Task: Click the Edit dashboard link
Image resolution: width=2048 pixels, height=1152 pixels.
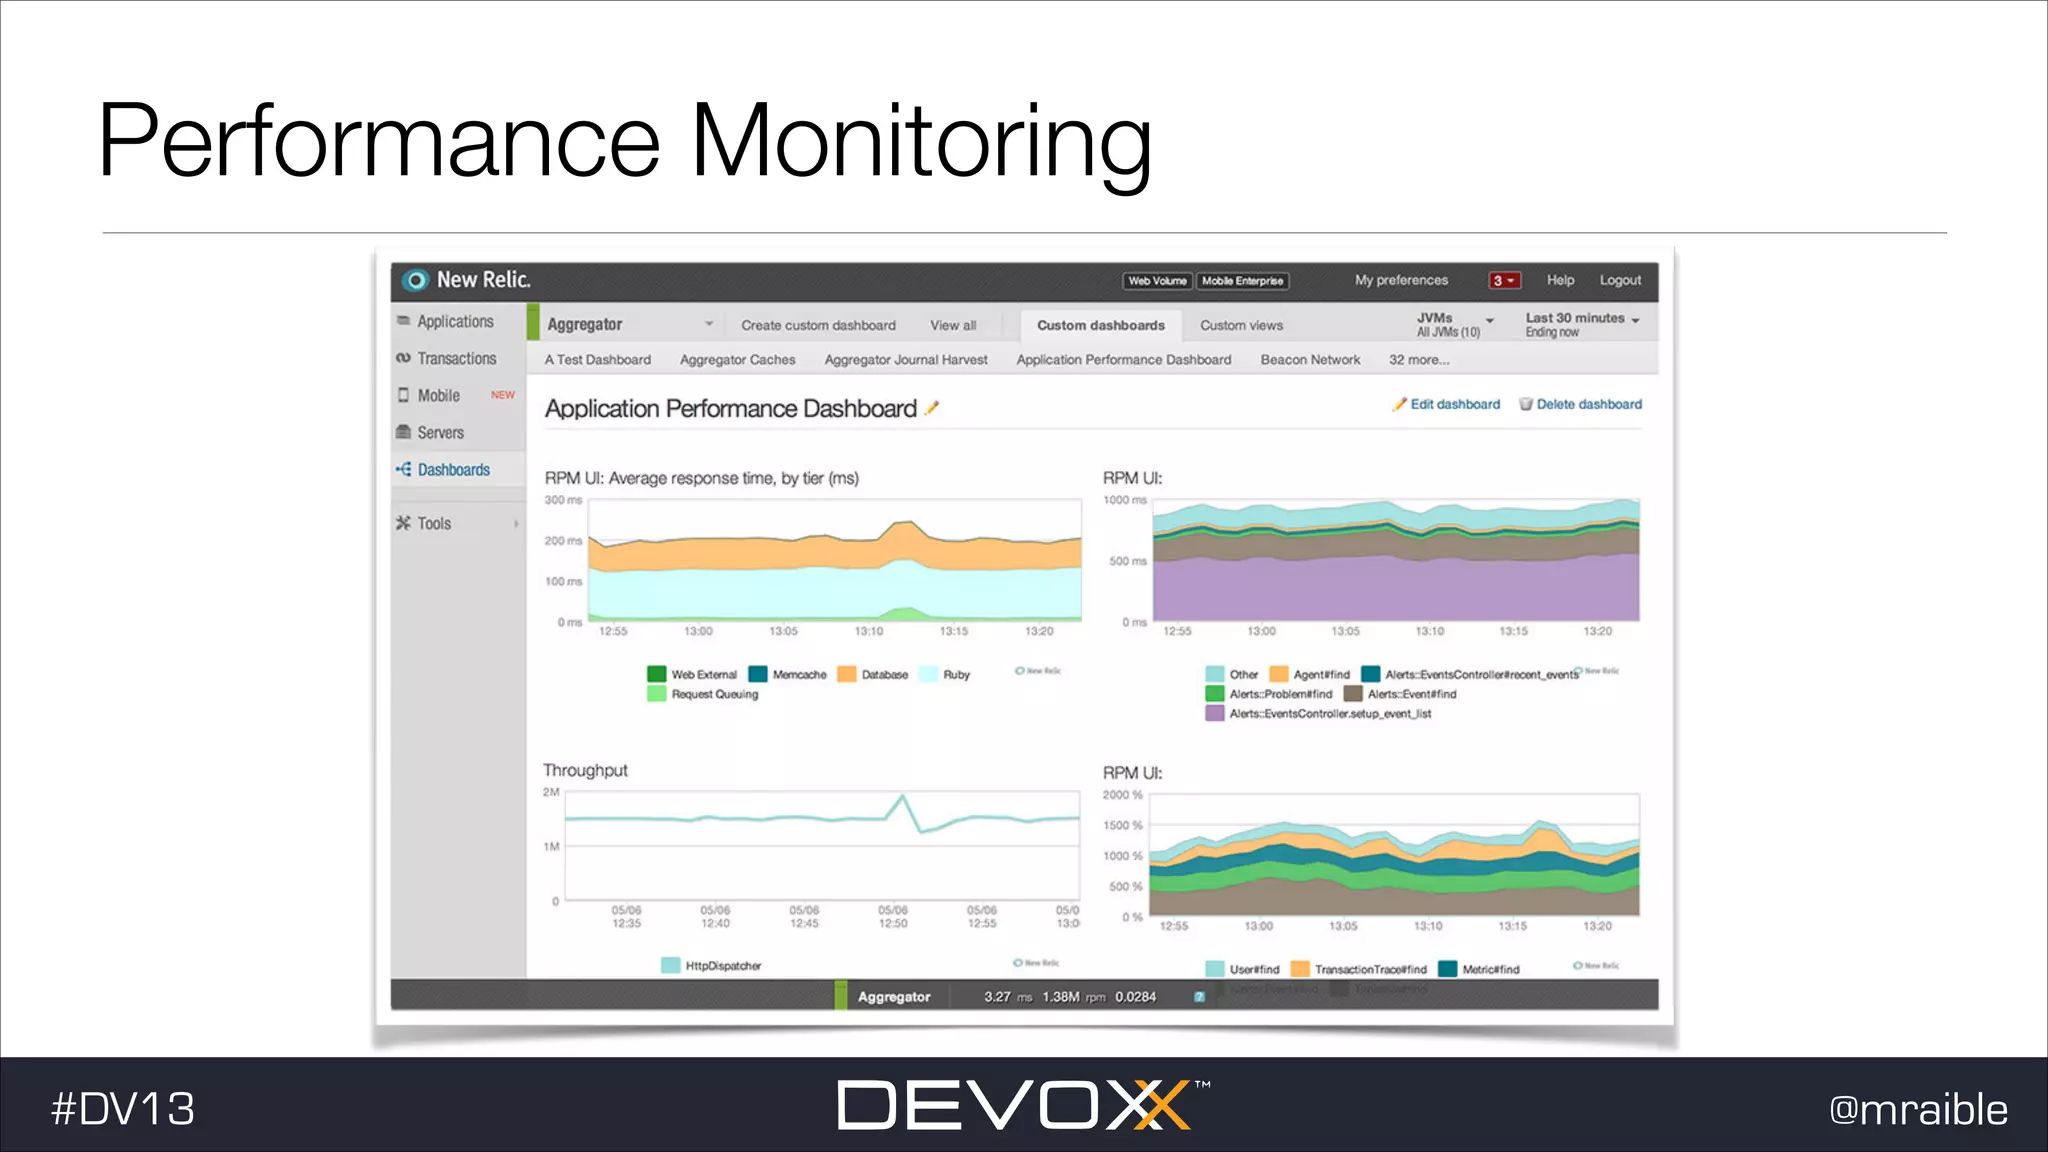Action: (1454, 404)
